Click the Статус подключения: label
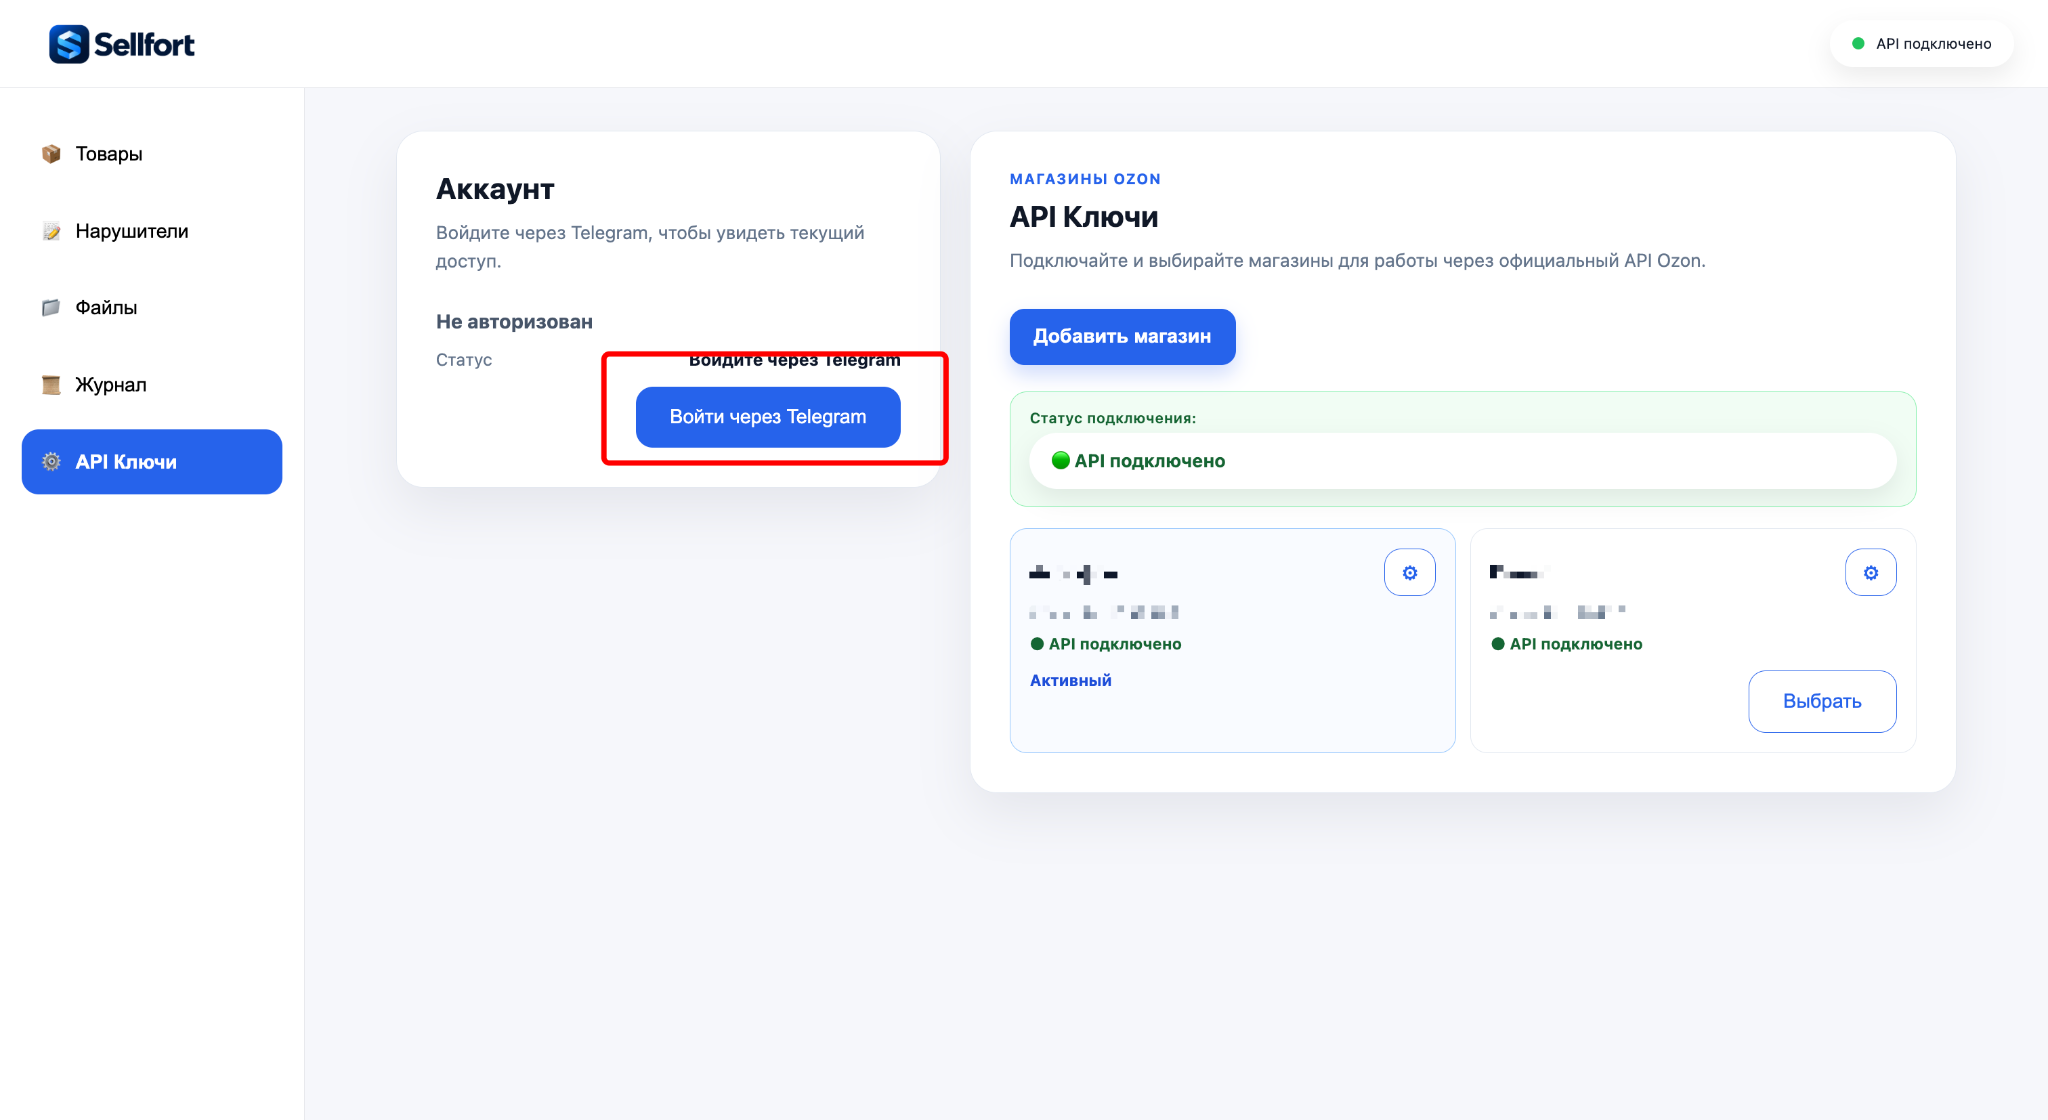The height and width of the screenshot is (1120, 2048). click(x=1113, y=418)
